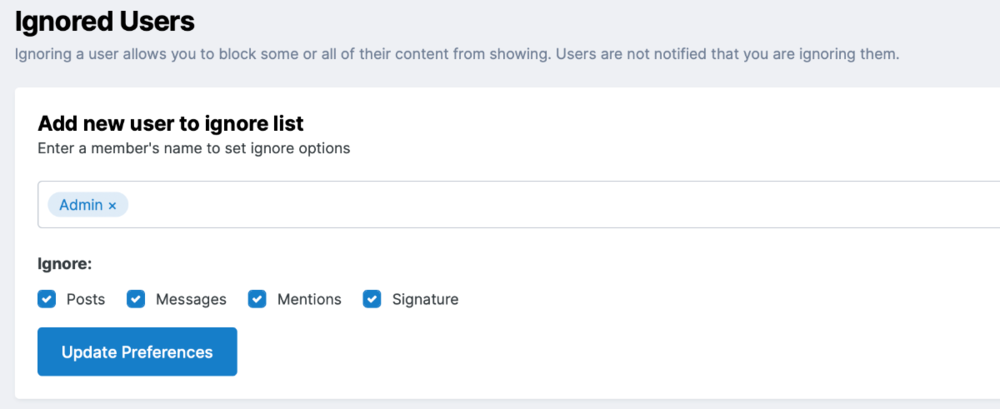
Task: Remove the Admin tag with its x
Action: pos(112,205)
